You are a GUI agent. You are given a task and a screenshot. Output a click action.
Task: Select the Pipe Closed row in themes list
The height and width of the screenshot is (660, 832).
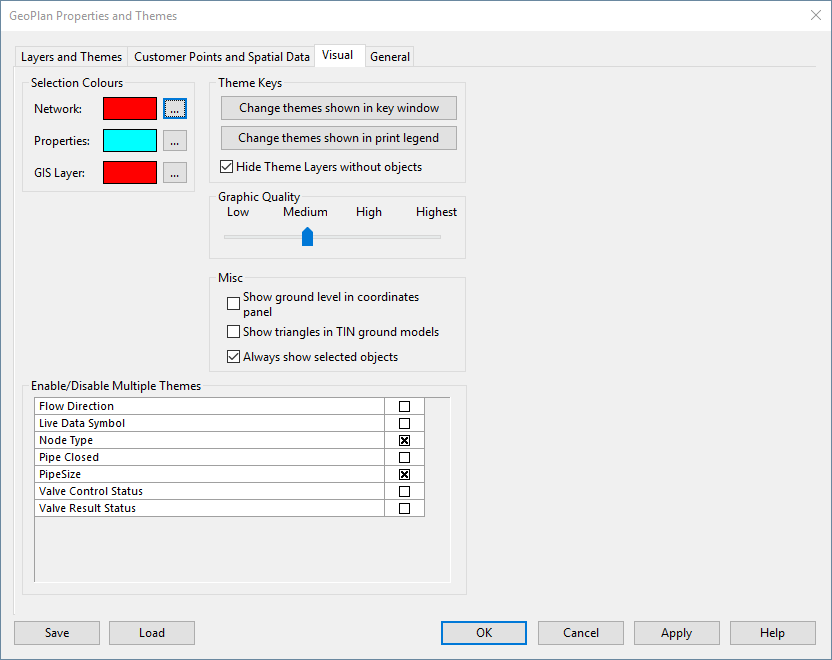coord(229,457)
